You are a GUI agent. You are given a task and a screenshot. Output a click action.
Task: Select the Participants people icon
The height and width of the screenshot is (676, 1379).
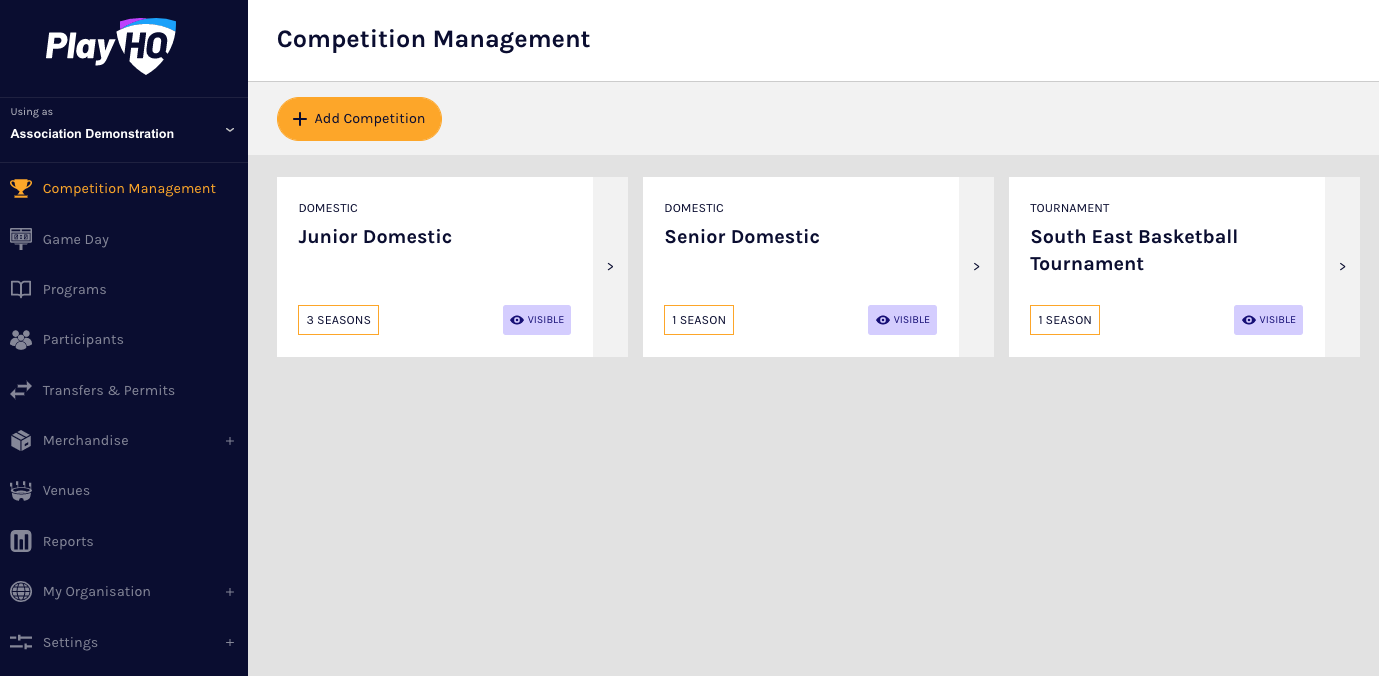click(21, 340)
